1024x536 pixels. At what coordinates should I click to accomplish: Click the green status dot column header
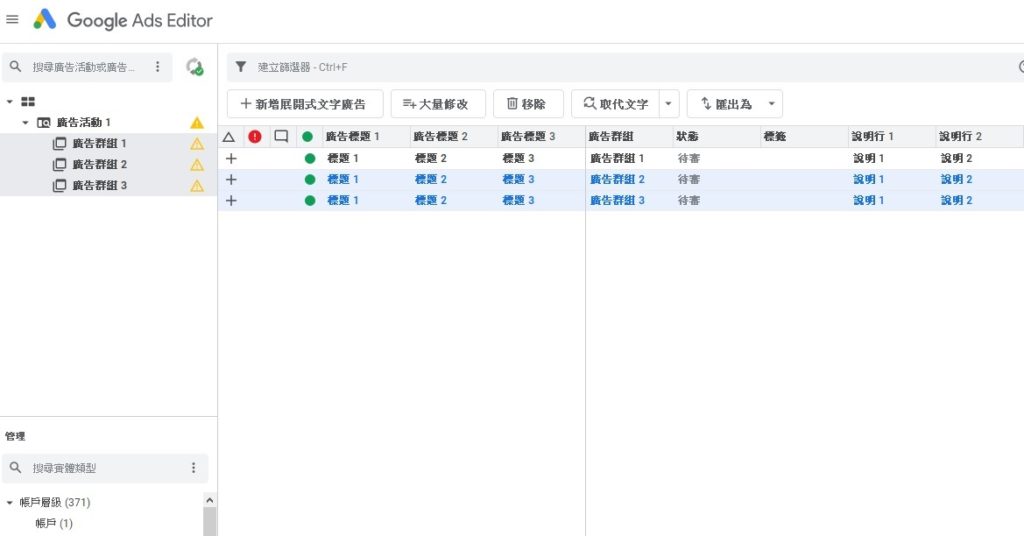(309, 137)
